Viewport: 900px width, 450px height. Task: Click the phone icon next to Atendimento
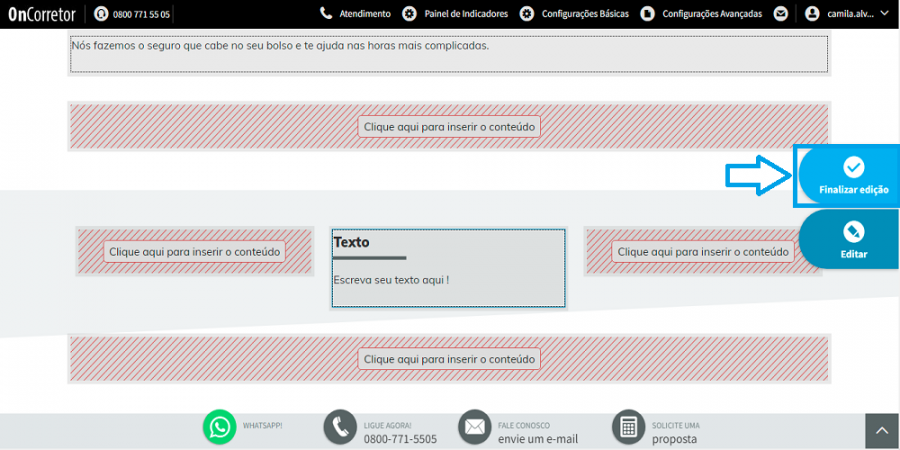coord(326,13)
